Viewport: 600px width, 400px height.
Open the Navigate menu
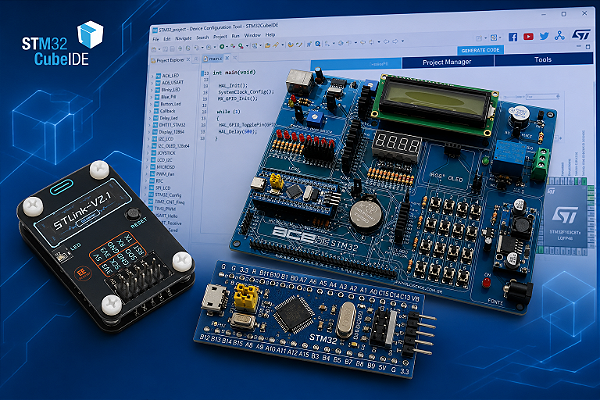click(x=183, y=38)
